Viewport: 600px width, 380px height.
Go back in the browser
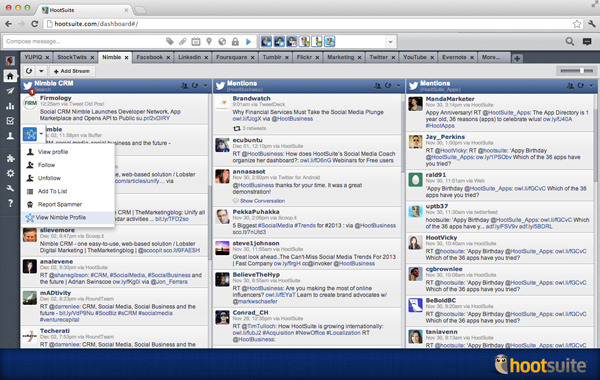point(8,24)
